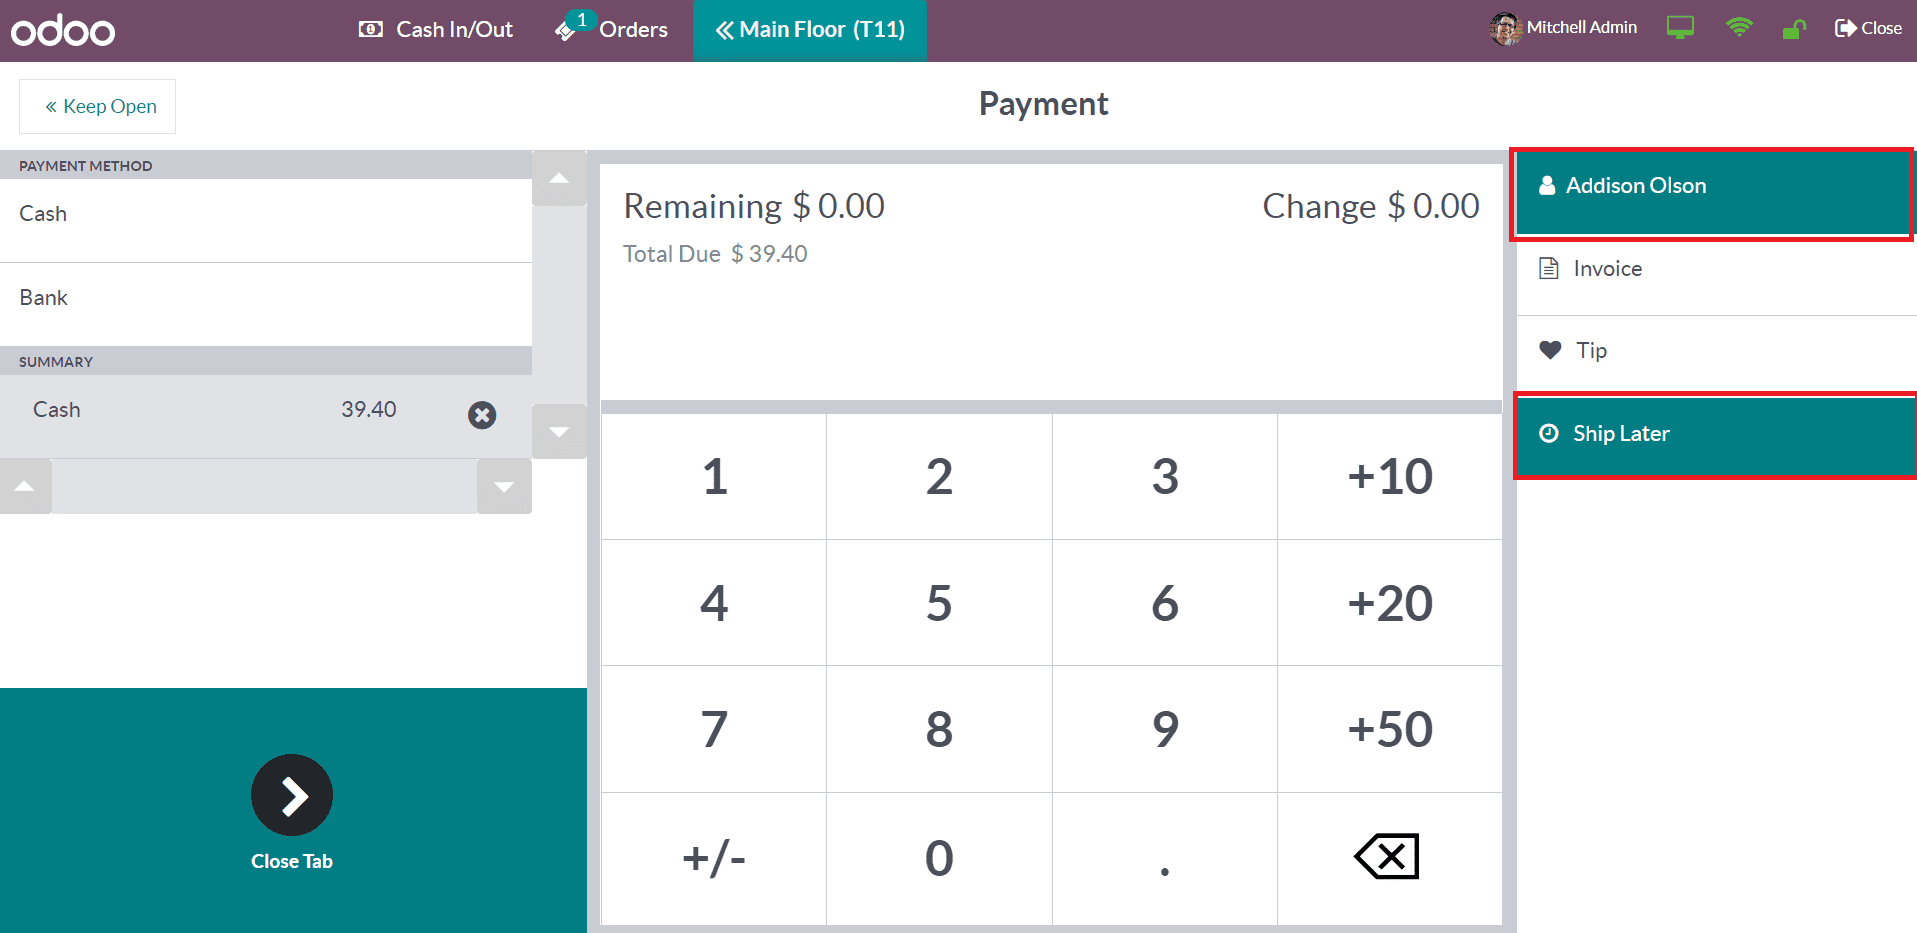Screen dimensions: 1917x933
Task: Click the wifi connection status icon
Action: pos(1739,28)
